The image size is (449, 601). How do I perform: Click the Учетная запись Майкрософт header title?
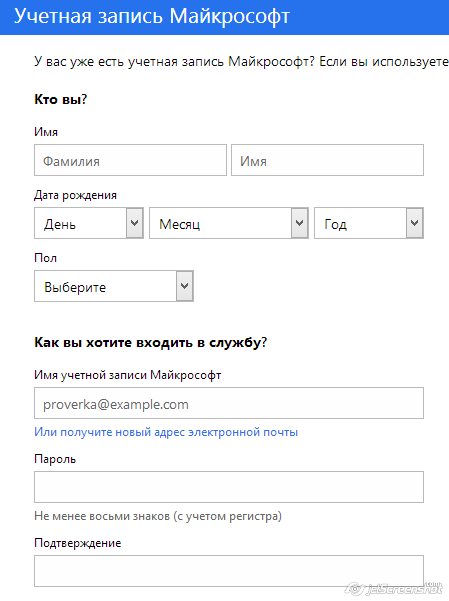click(152, 16)
